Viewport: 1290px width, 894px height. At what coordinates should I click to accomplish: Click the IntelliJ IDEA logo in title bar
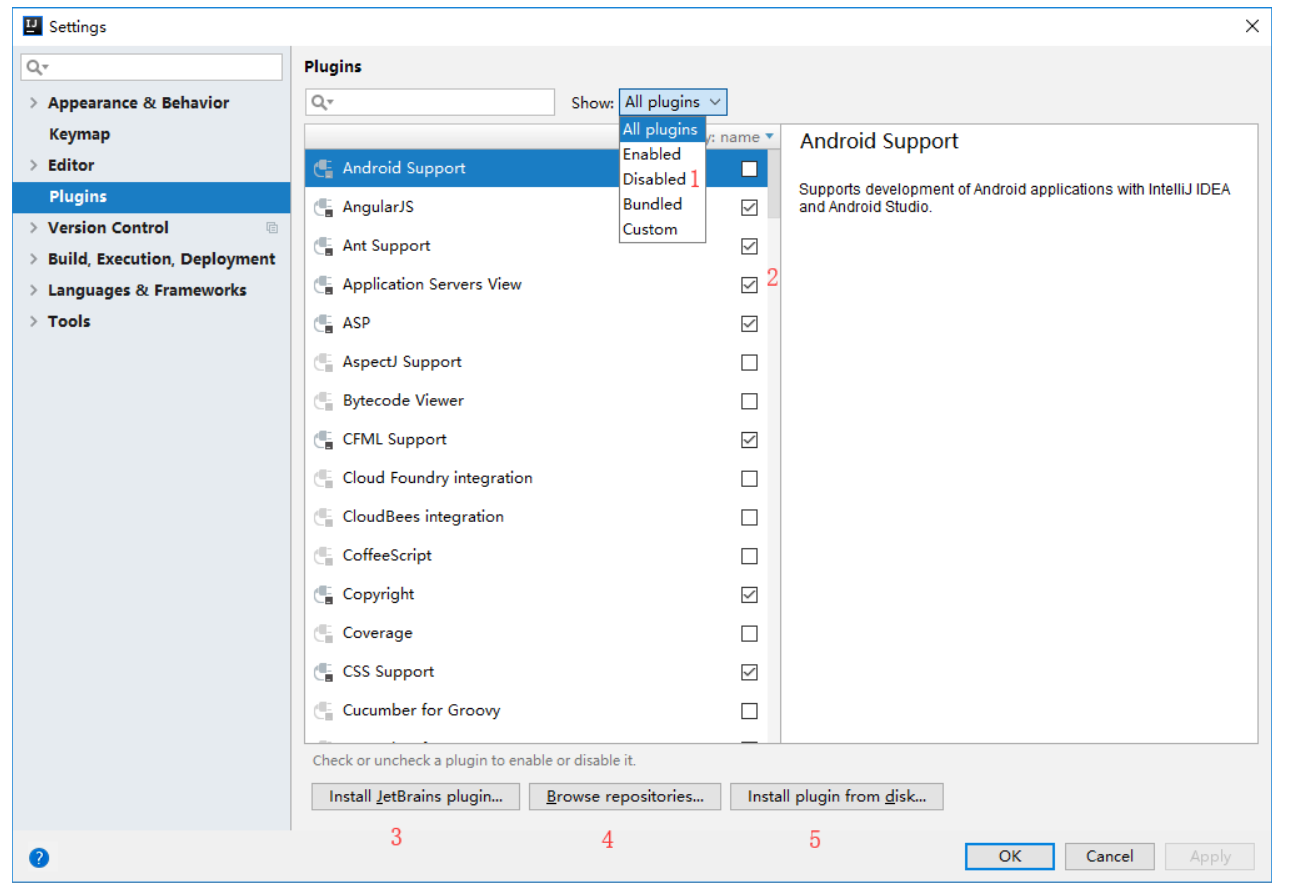(32, 26)
